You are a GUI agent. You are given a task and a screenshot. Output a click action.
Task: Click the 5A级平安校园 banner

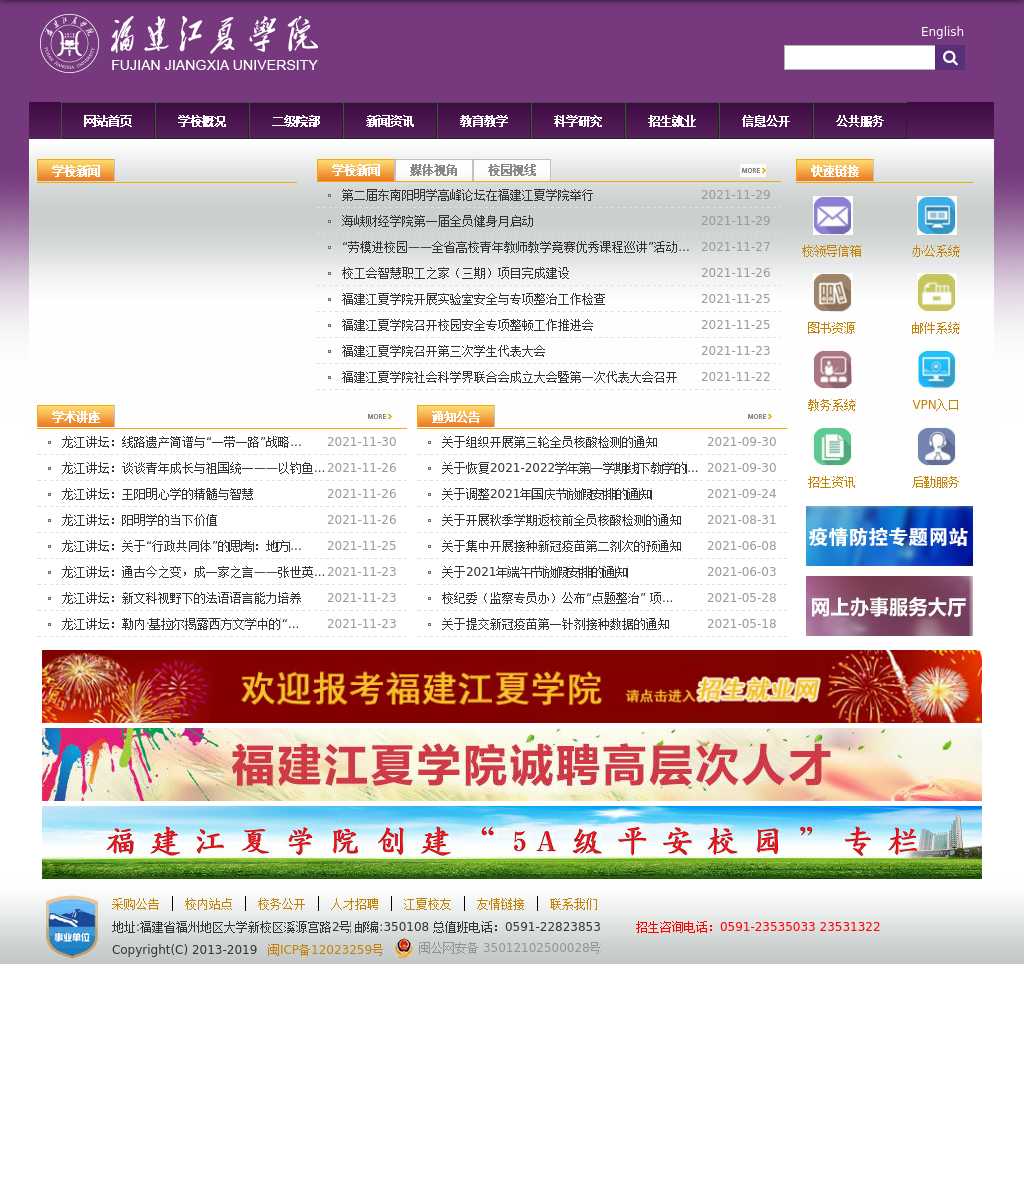point(512,842)
